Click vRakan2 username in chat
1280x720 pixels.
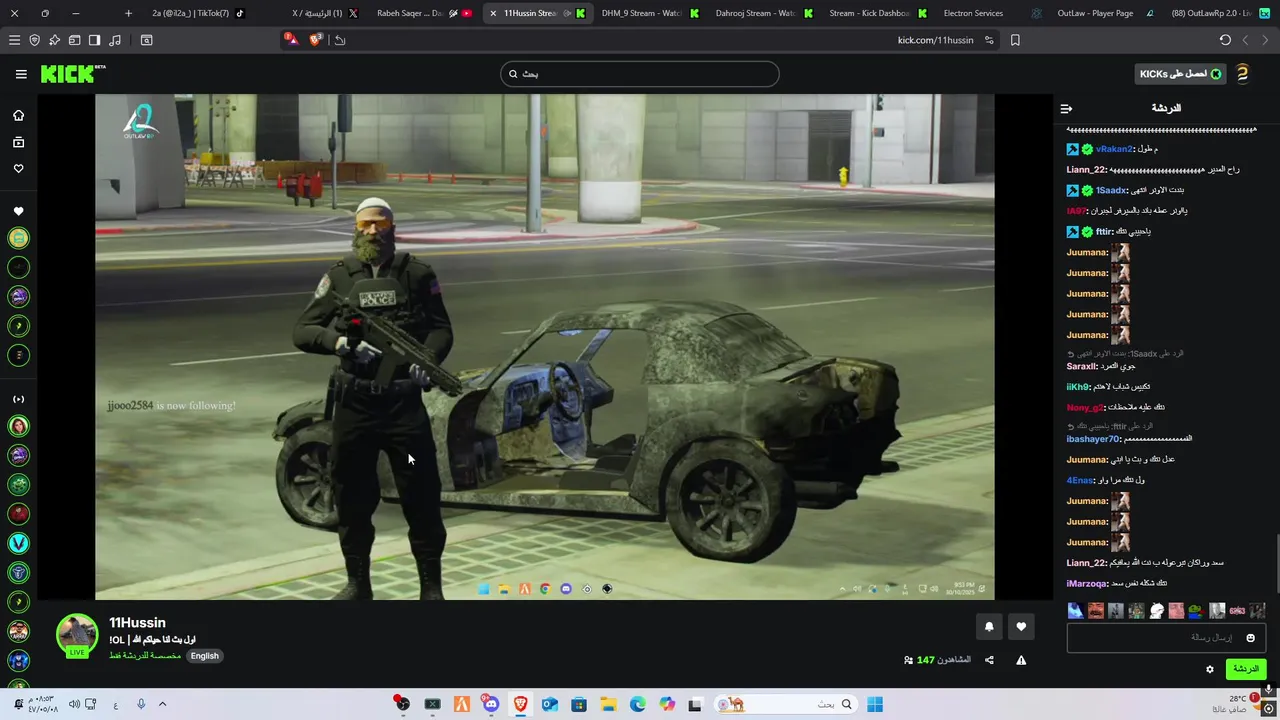1114,149
